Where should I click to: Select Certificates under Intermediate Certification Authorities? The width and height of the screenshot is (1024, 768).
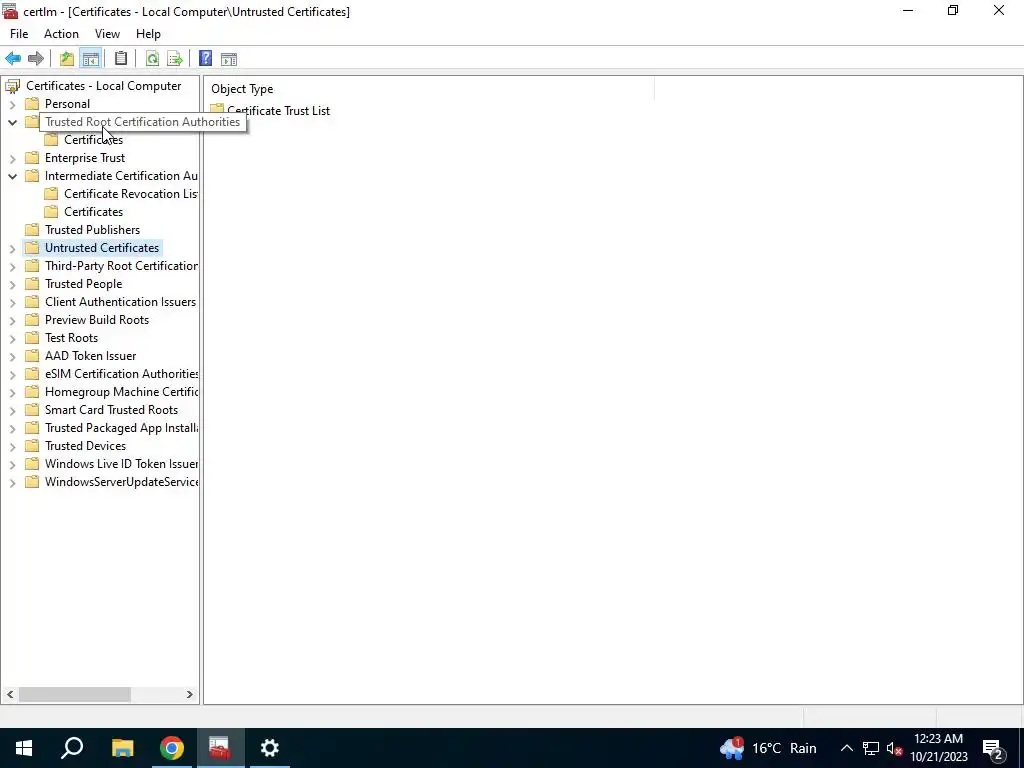tap(93, 212)
